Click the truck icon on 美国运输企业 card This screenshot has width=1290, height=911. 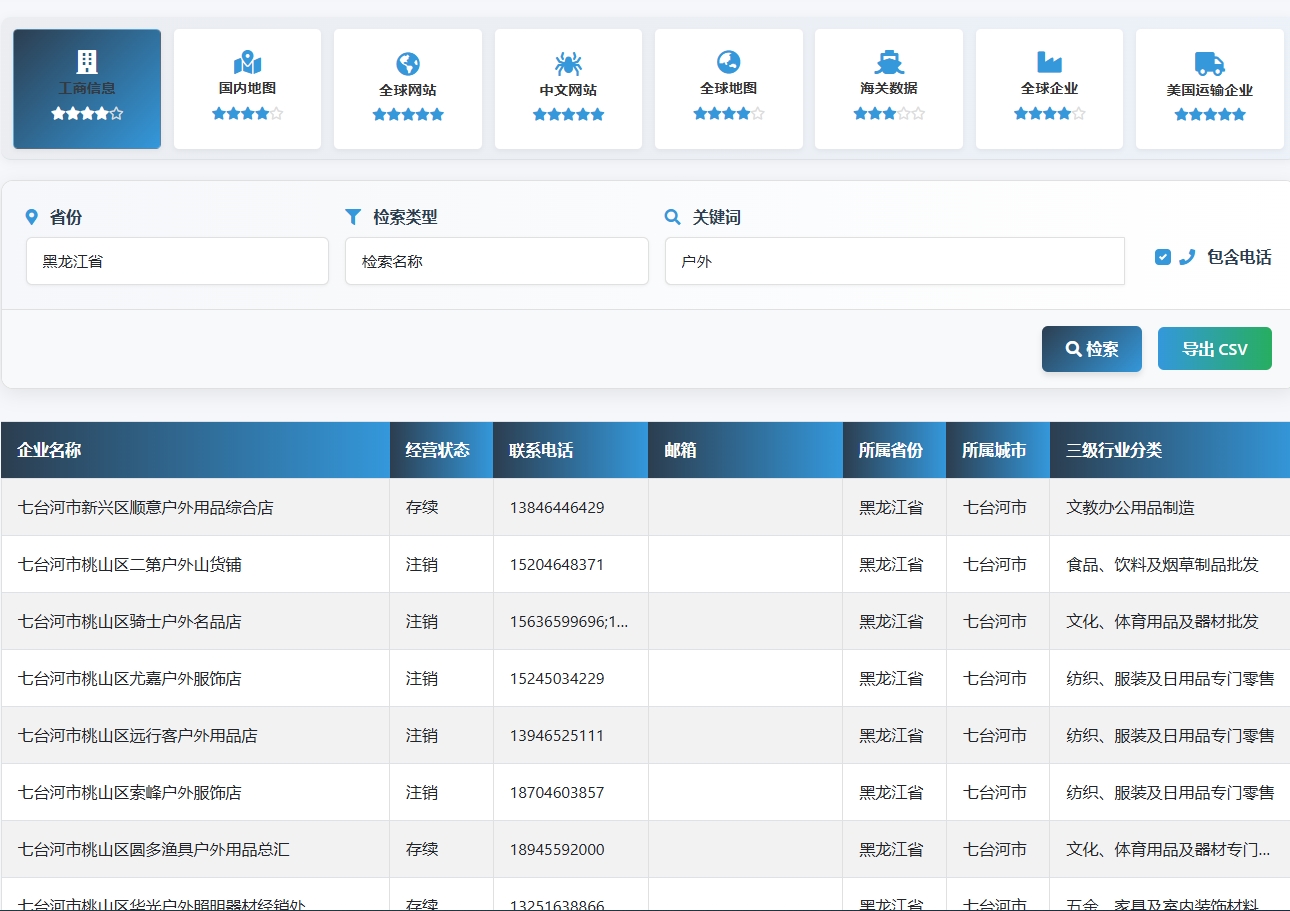pos(1210,64)
